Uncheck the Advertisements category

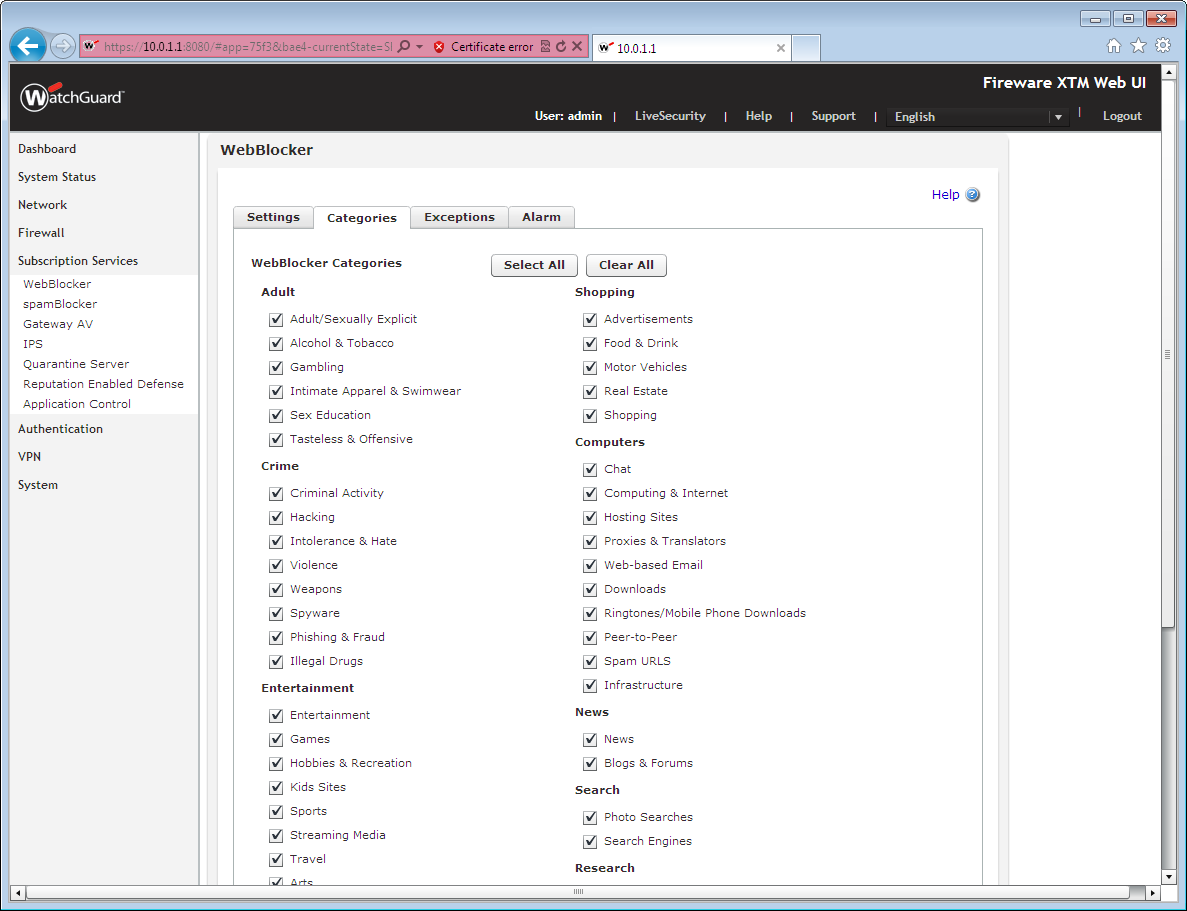pyautogui.click(x=590, y=320)
